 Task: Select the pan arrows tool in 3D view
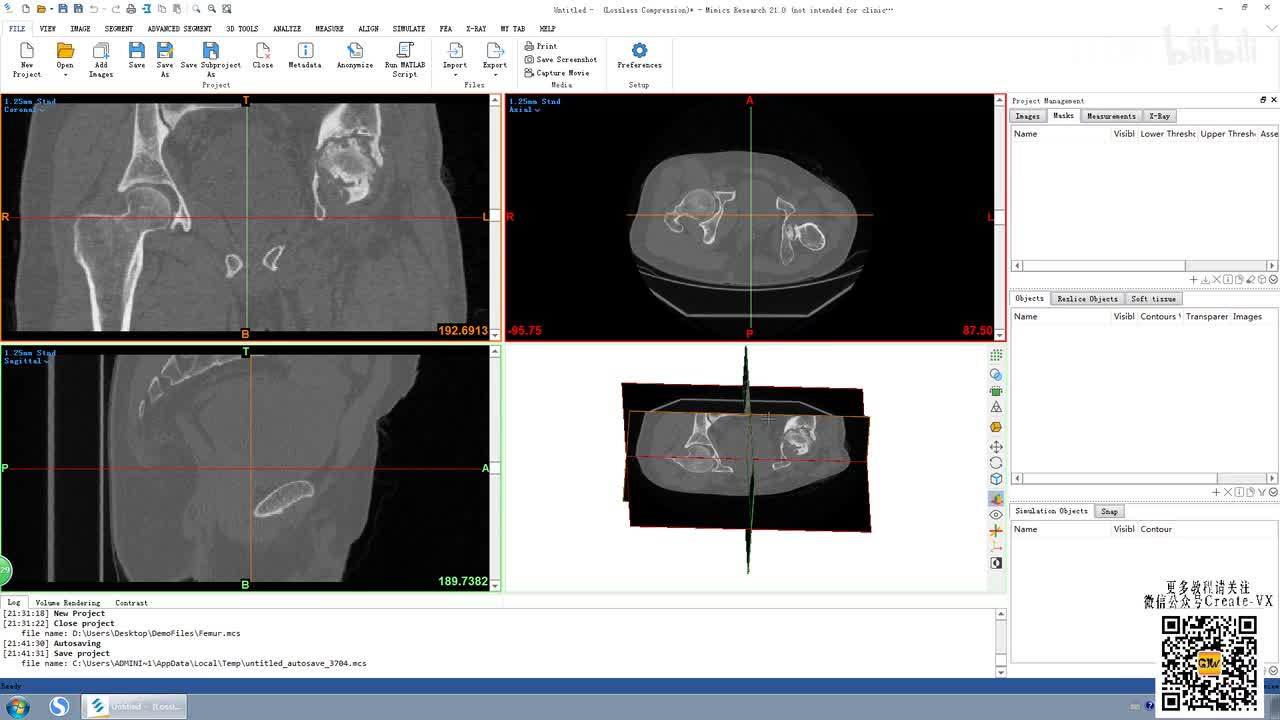996,447
